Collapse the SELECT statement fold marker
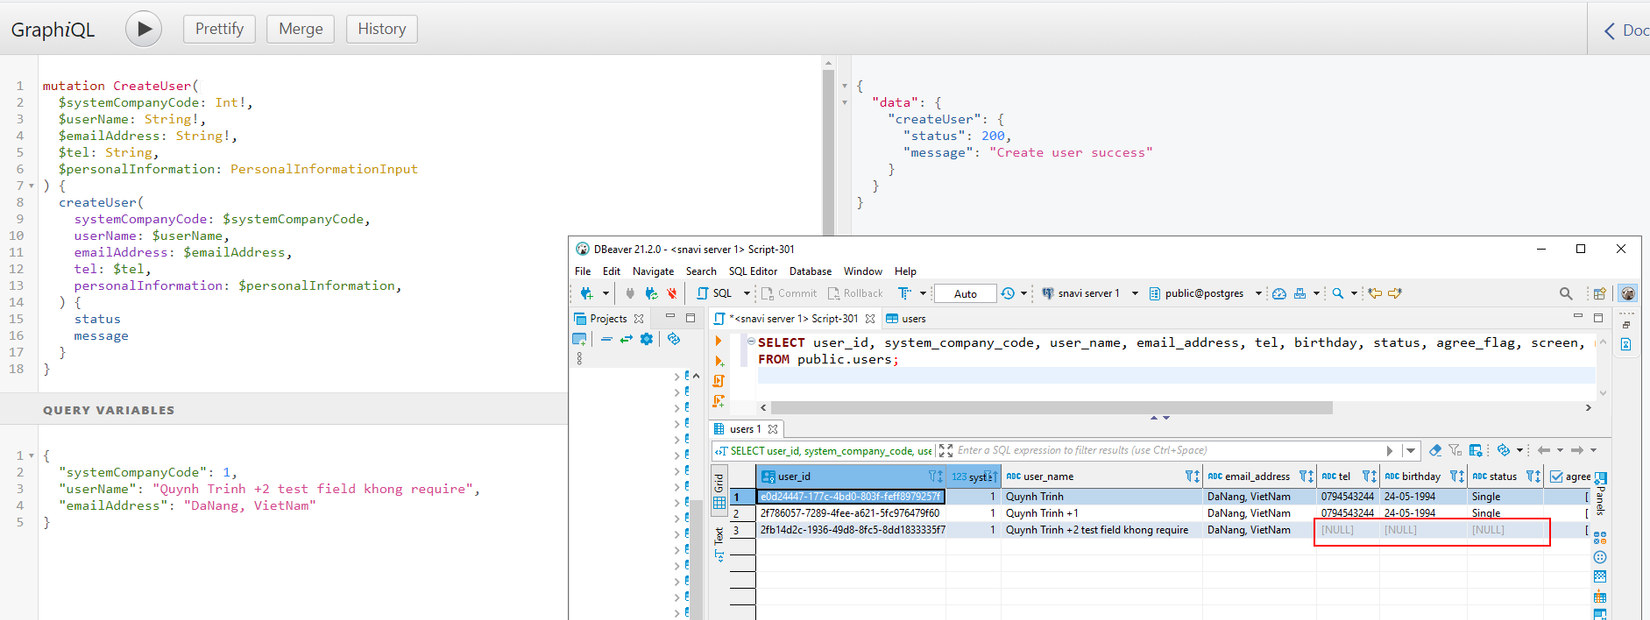 [x=751, y=342]
